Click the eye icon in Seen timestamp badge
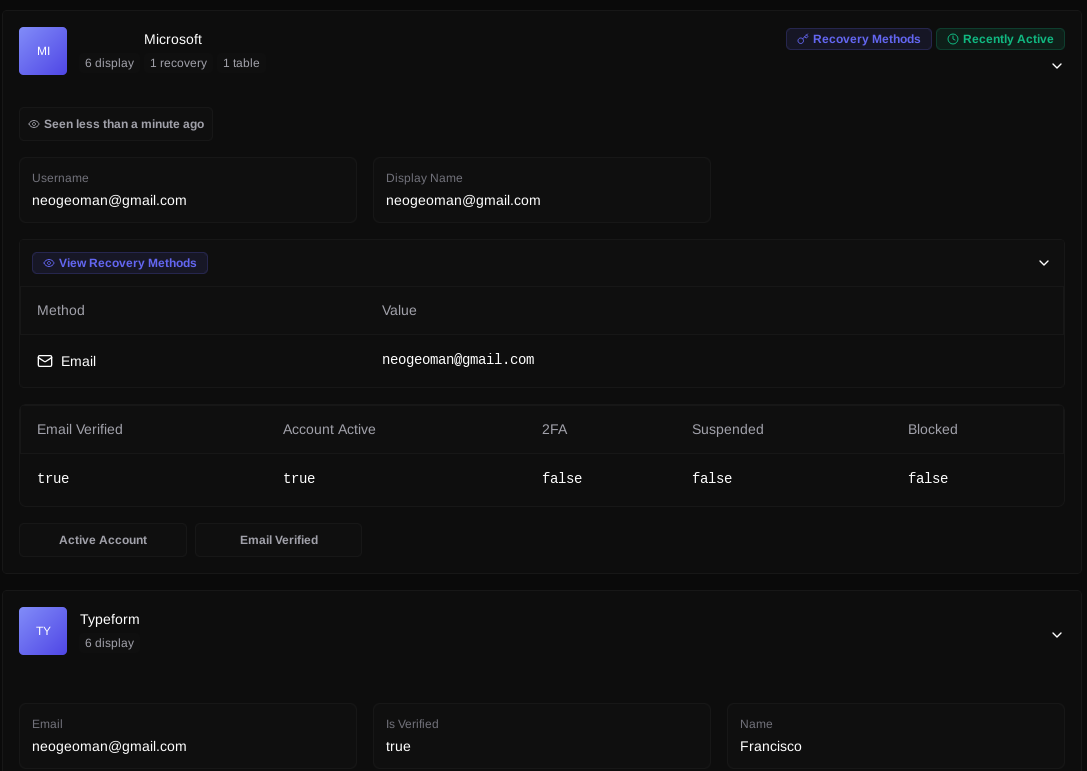The height and width of the screenshot is (771, 1087). pyautogui.click(x=34, y=124)
